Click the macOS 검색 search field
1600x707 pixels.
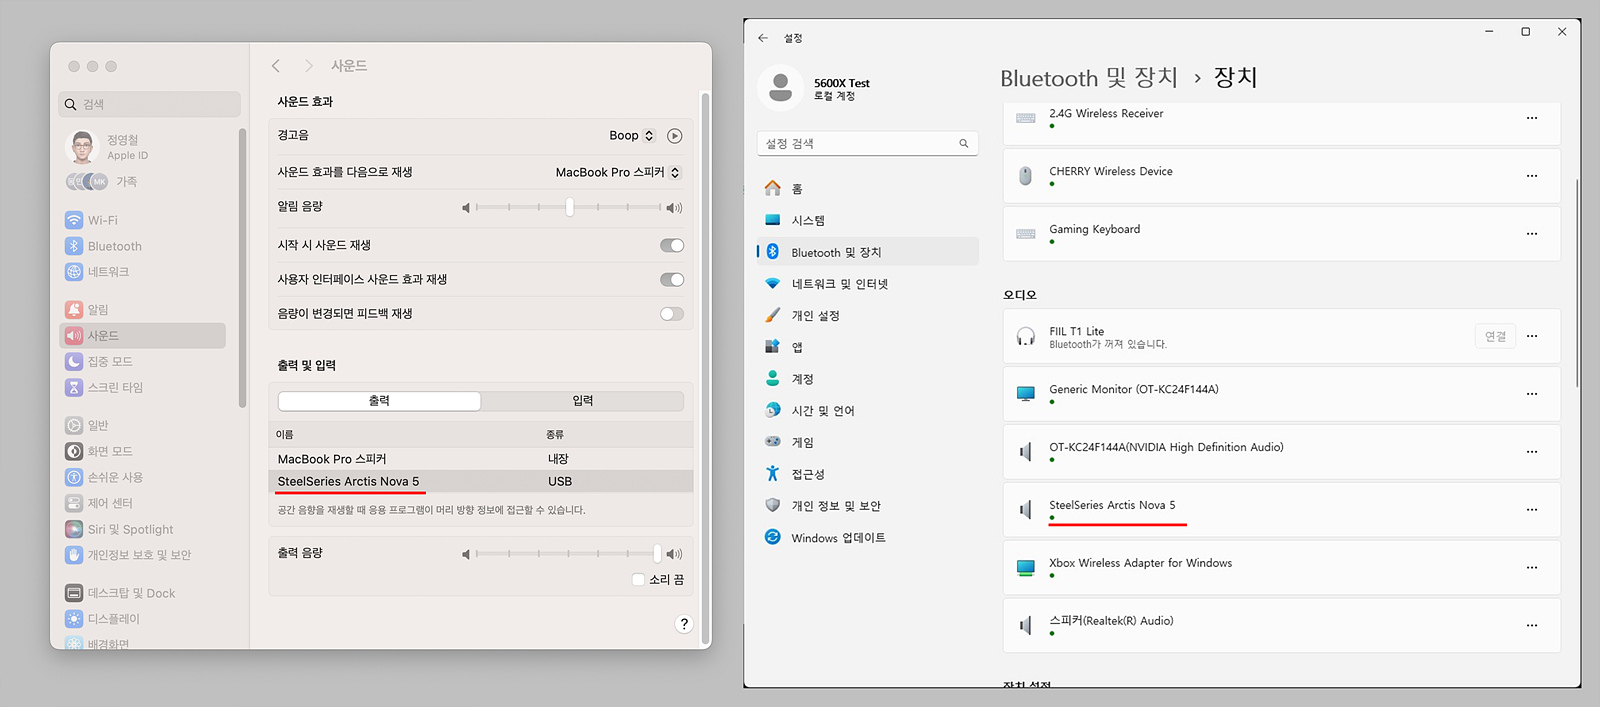point(149,104)
